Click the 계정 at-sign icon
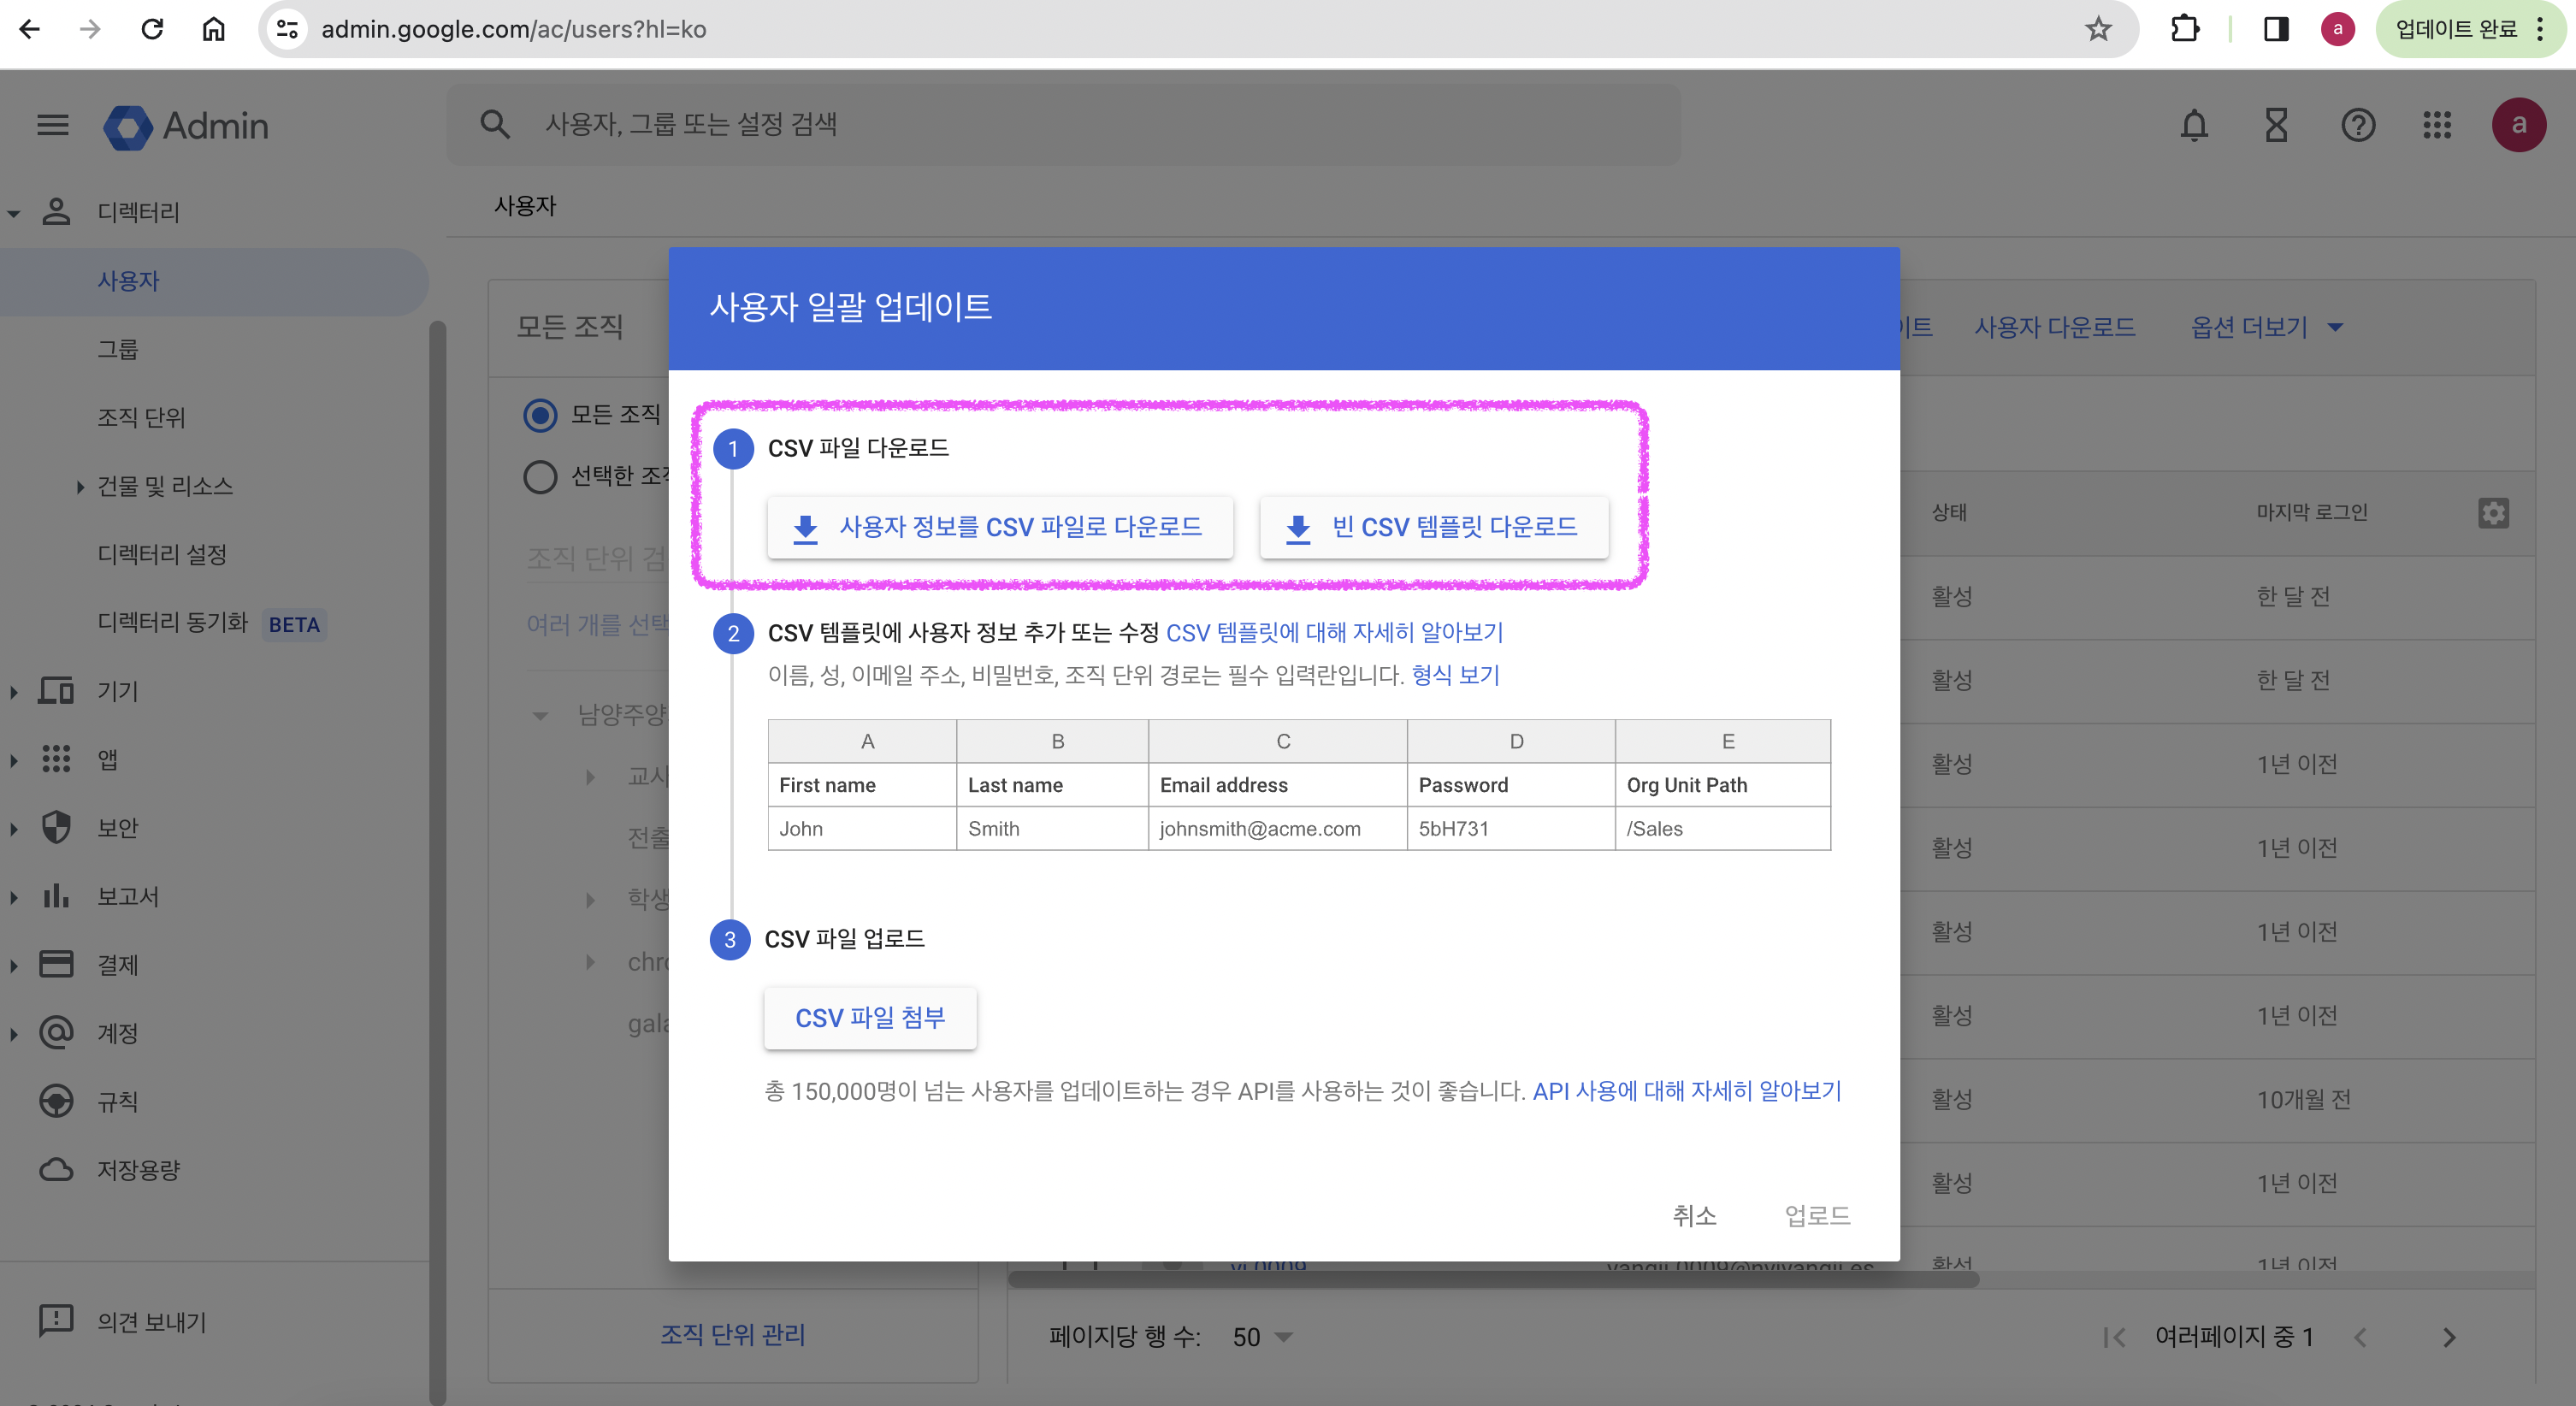 (x=56, y=1032)
